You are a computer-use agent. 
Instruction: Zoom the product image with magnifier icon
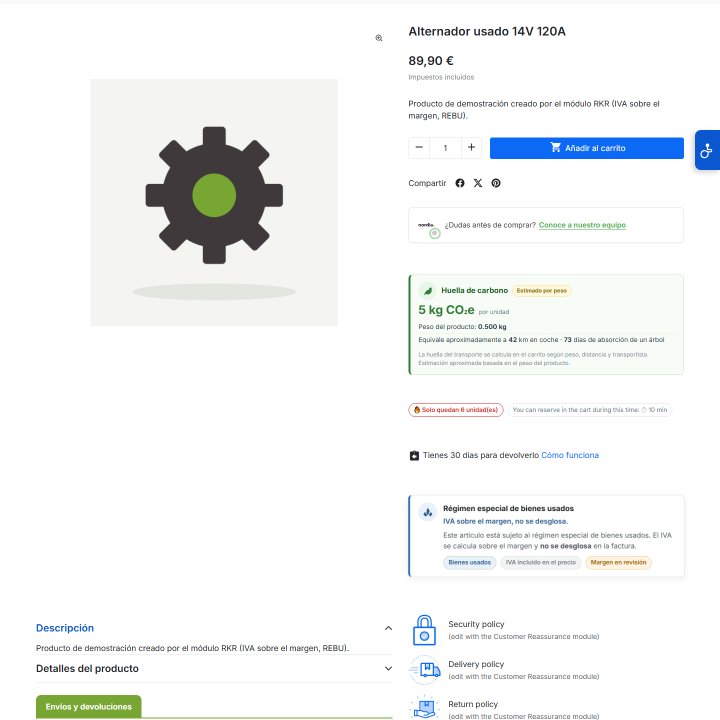[379, 38]
